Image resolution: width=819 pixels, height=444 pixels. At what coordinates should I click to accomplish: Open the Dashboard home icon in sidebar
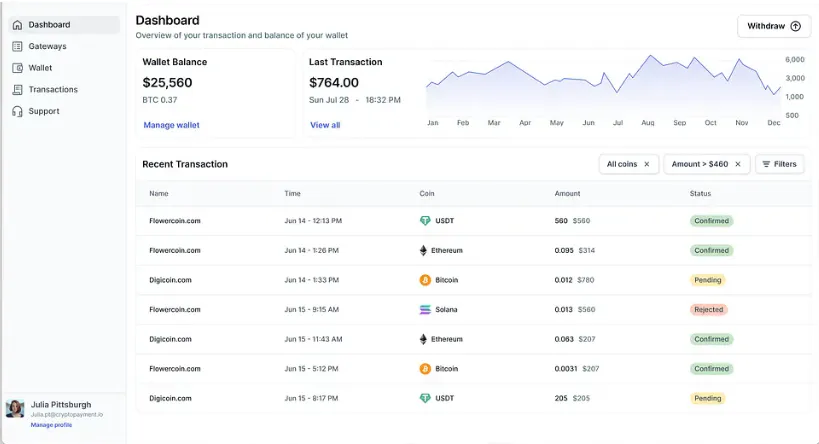[x=17, y=25]
